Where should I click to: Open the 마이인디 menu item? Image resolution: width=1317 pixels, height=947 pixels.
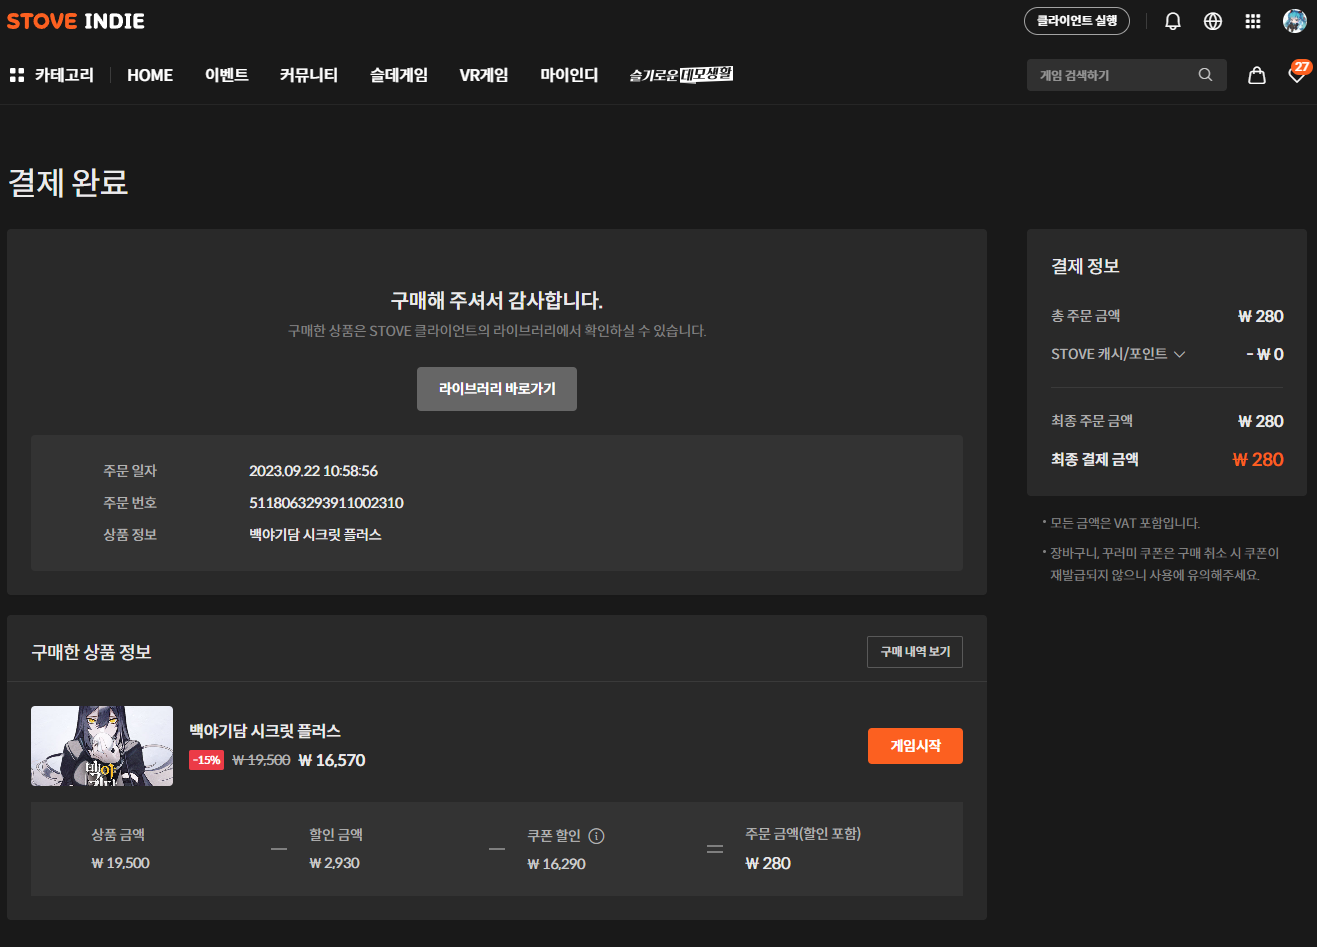point(569,75)
